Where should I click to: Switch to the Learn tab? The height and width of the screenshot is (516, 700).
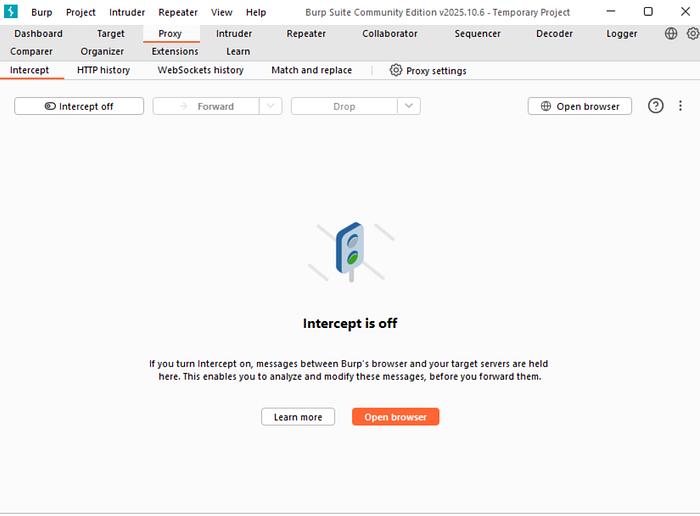238,52
